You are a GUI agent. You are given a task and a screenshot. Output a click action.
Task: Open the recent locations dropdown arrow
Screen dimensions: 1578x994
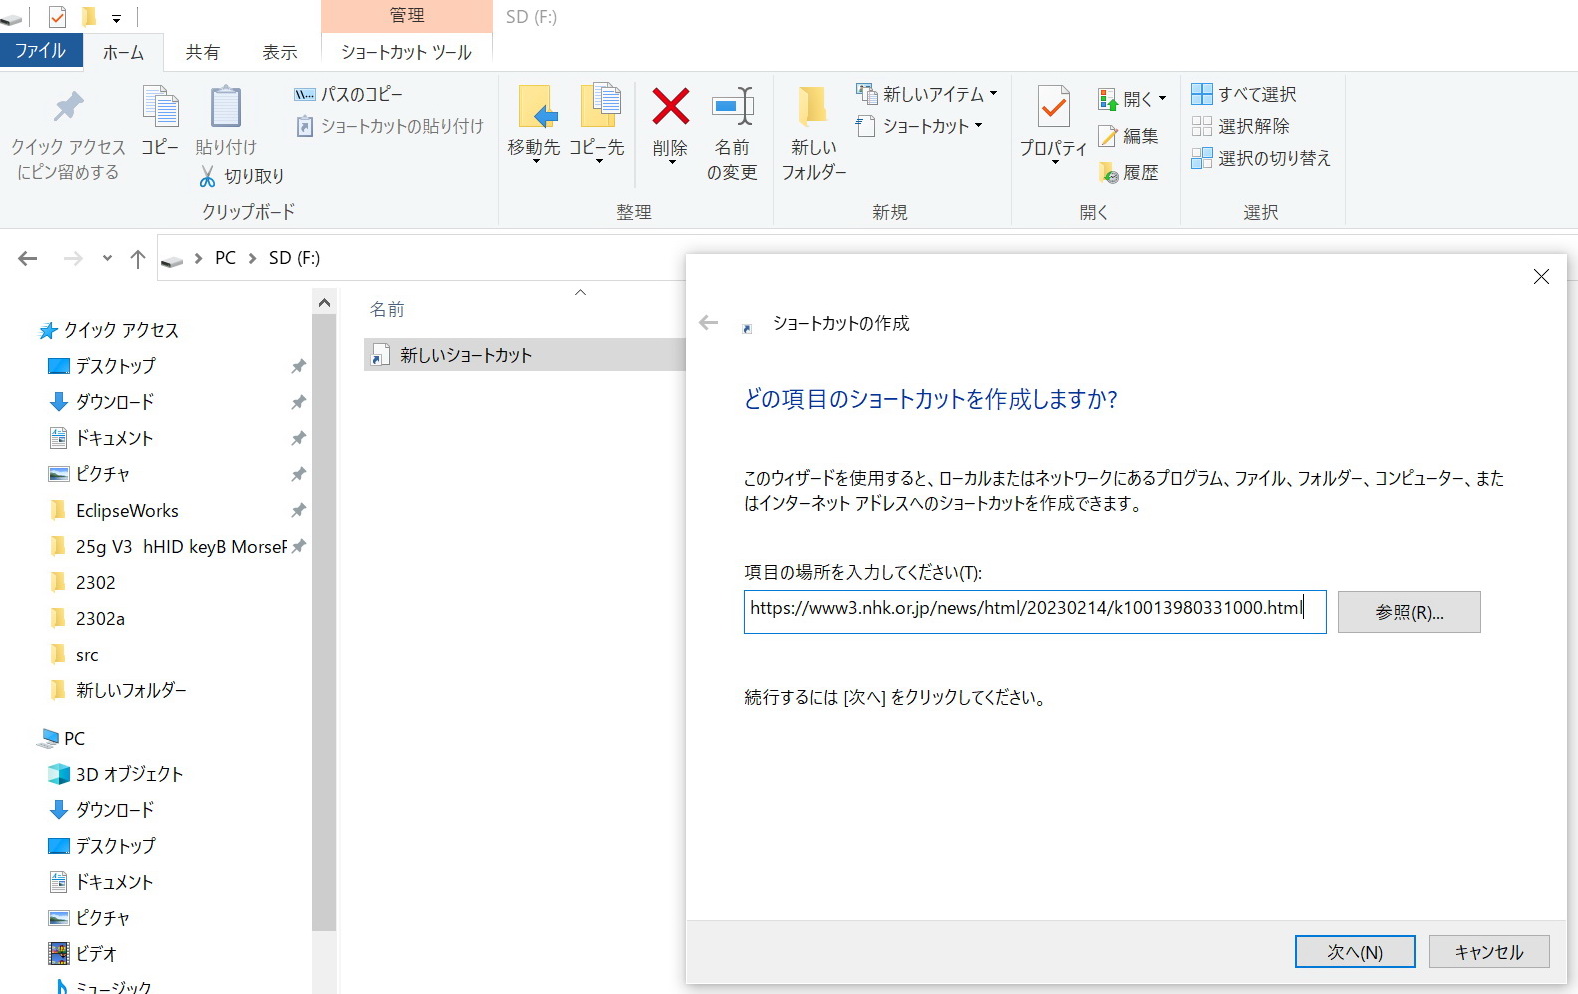pyautogui.click(x=107, y=258)
